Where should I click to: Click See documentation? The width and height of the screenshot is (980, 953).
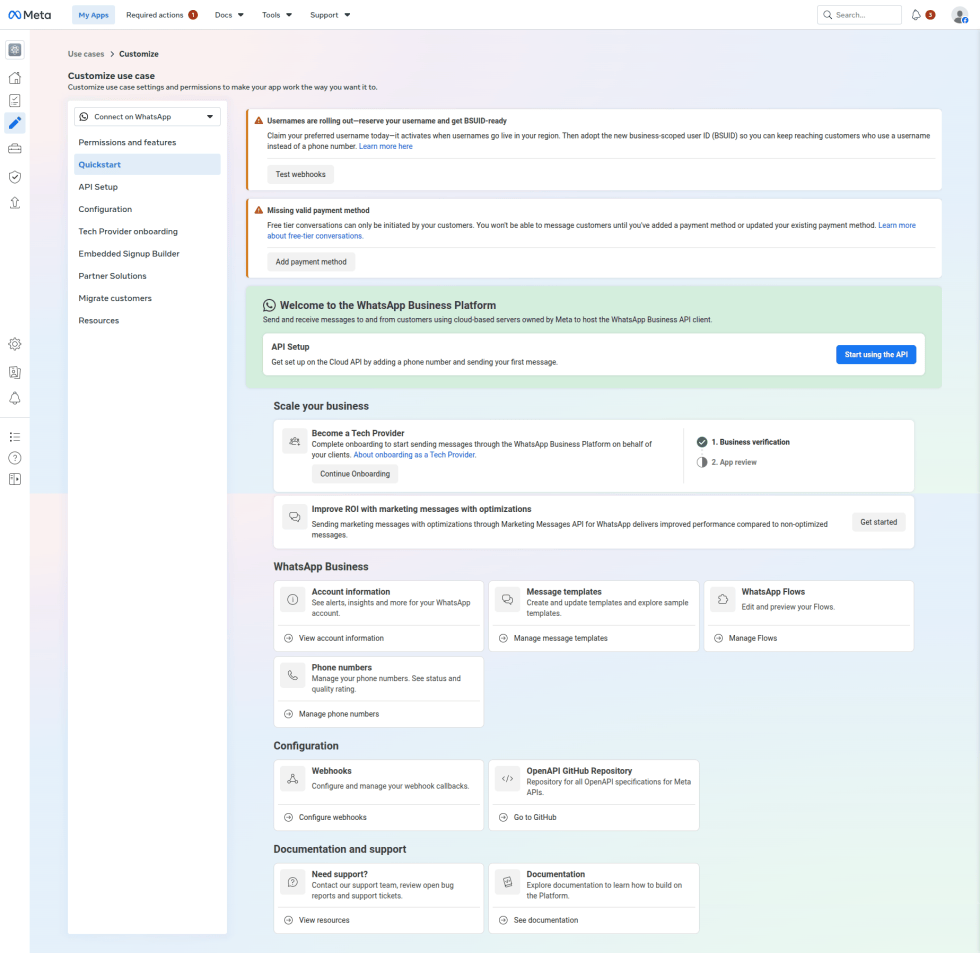point(546,920)
